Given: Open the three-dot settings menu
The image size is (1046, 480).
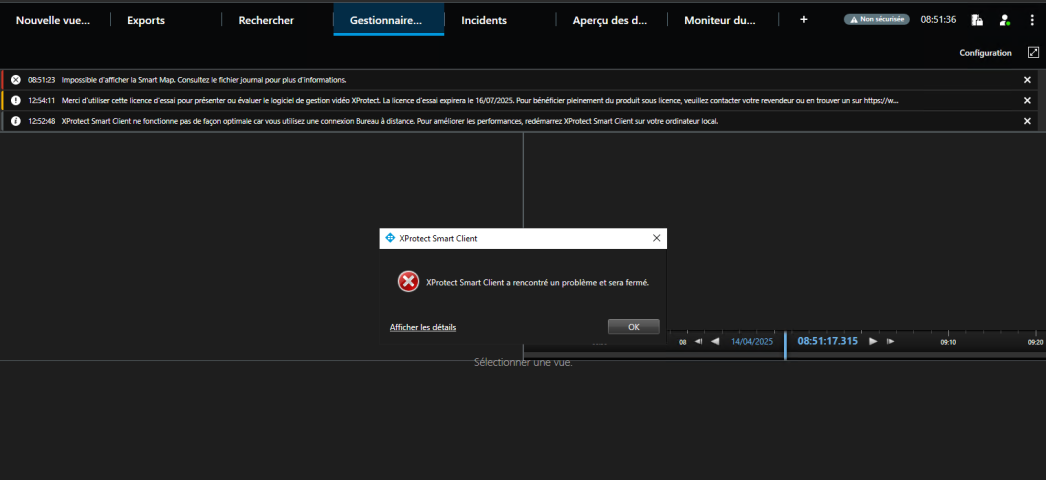Looking at the screenshot, I should [1032, 20].
